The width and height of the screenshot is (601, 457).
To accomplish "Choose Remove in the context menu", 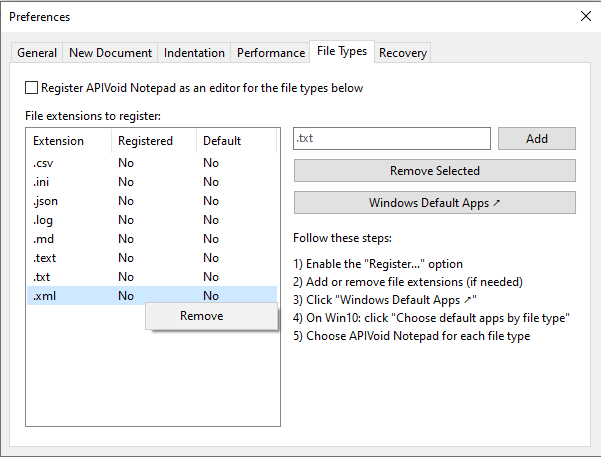I will (212, 316).
